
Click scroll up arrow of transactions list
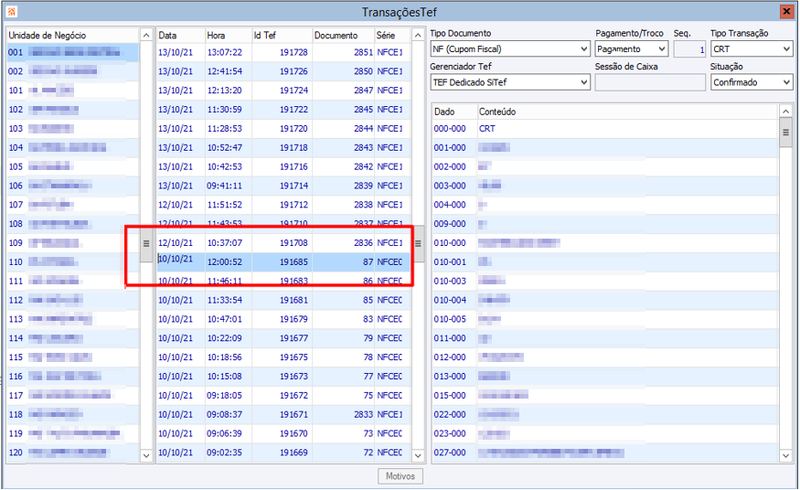(418, 35)
